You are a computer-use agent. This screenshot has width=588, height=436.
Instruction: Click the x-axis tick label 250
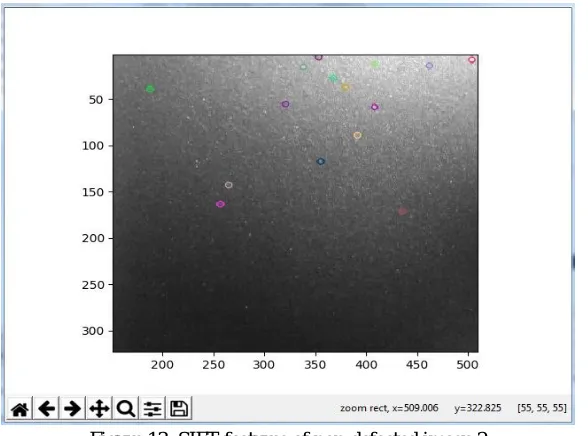(213, 365)
